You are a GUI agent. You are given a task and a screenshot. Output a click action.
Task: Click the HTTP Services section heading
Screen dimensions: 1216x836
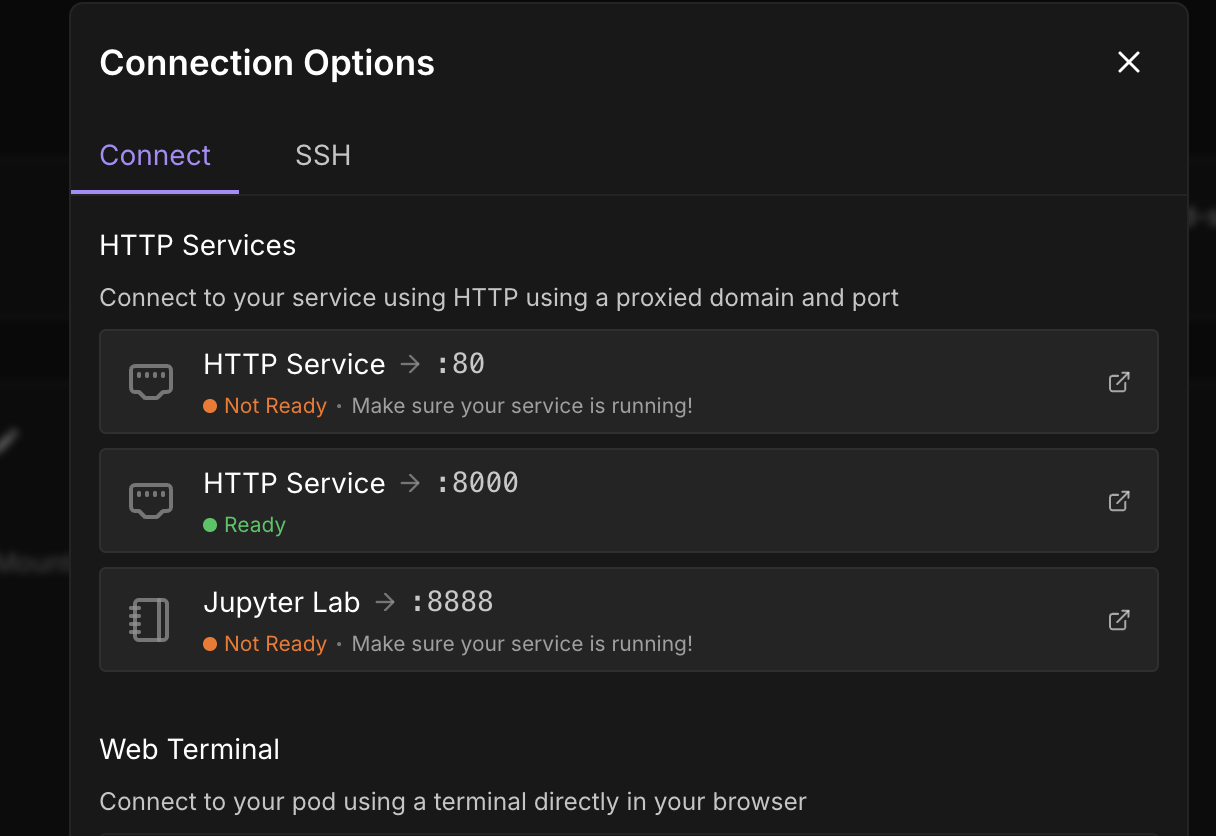click(x=197, y=245)
